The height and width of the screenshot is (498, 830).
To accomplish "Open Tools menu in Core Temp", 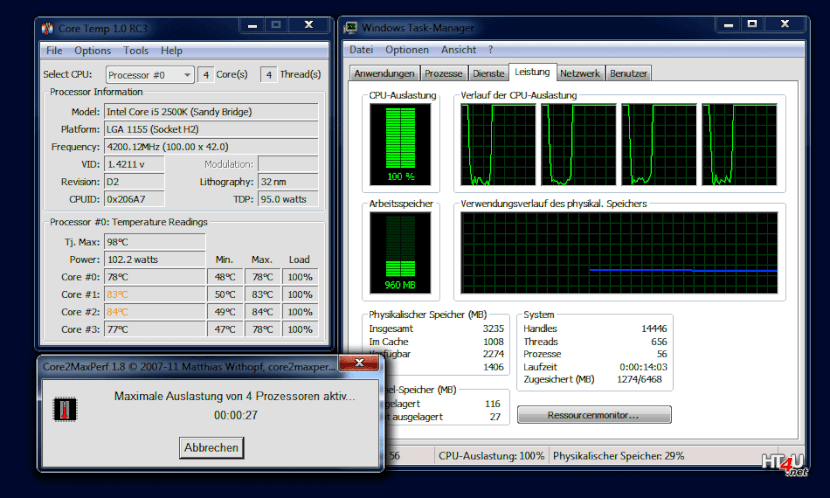I will click(136, 50).
